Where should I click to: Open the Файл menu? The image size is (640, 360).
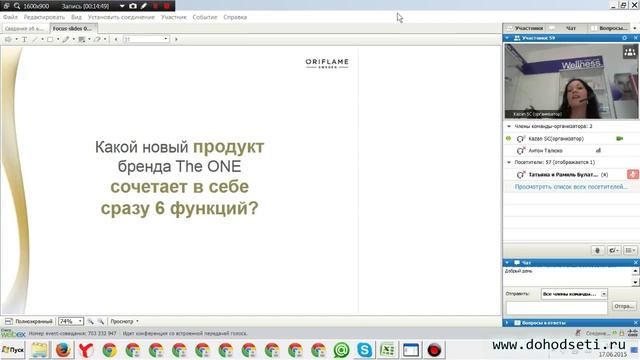coord(10,17)
